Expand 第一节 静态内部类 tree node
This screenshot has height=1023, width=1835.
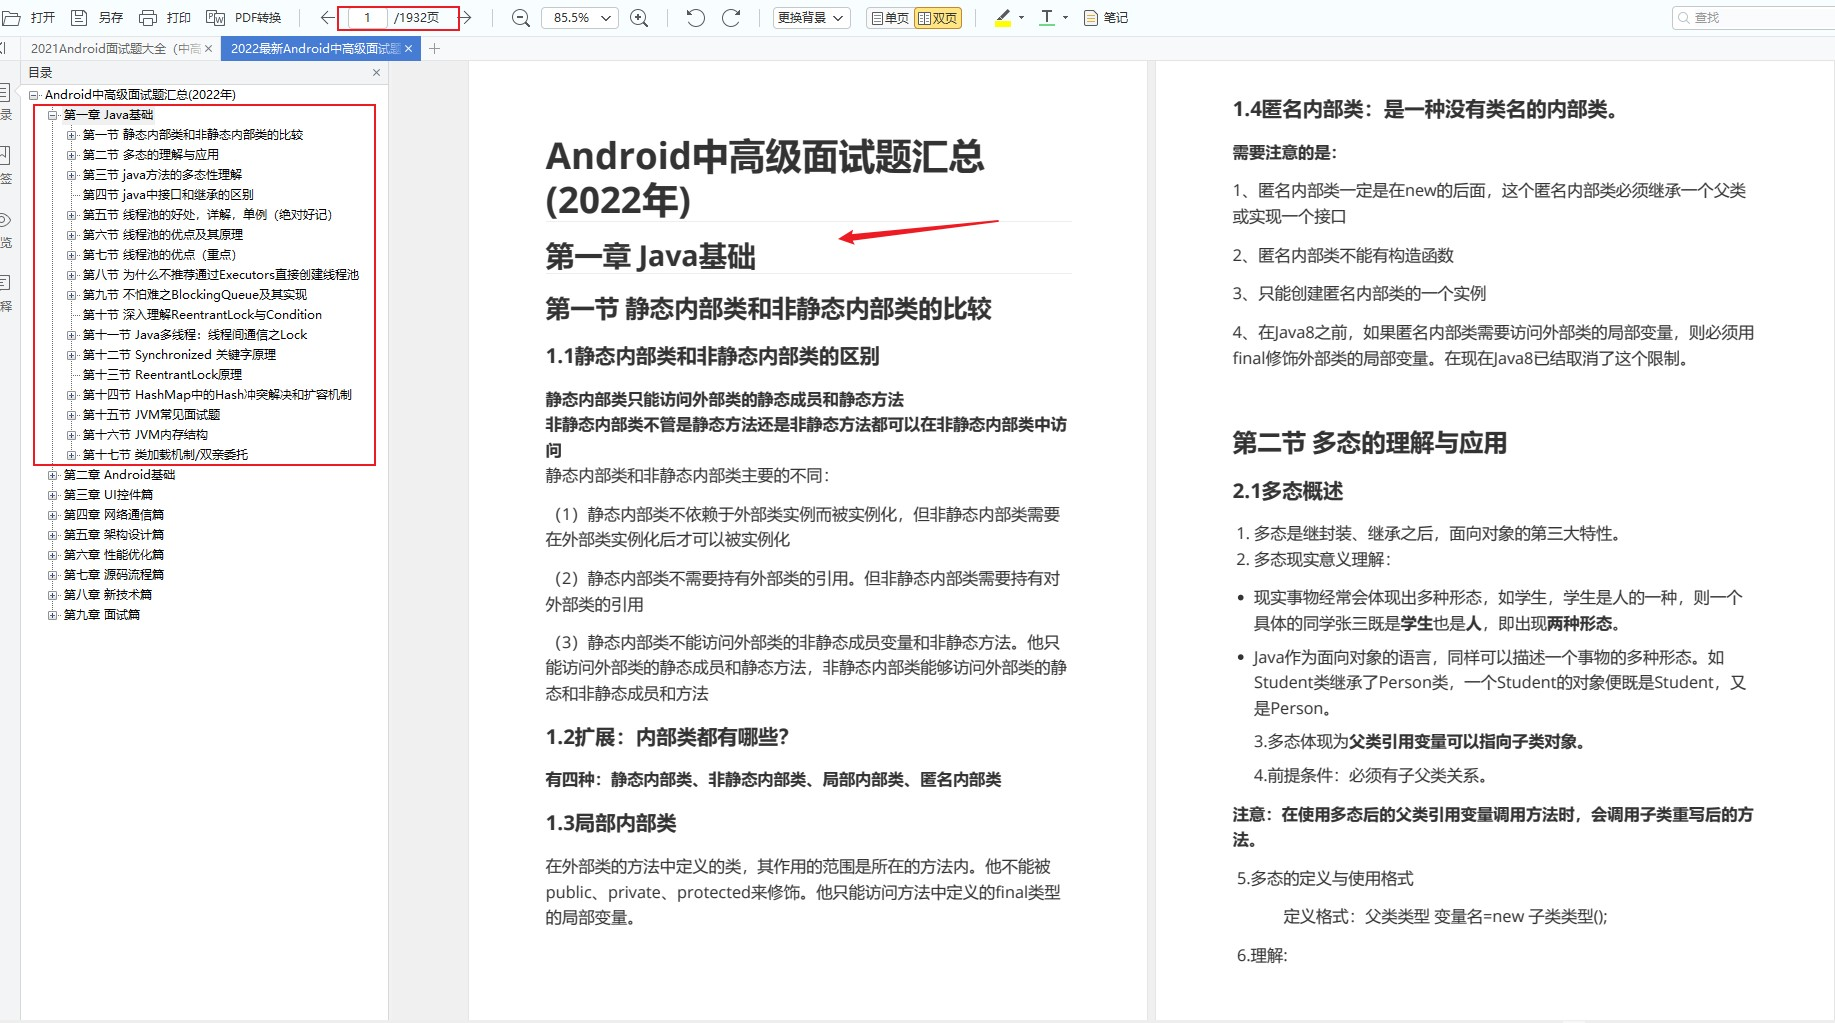[x=72, y=135]
